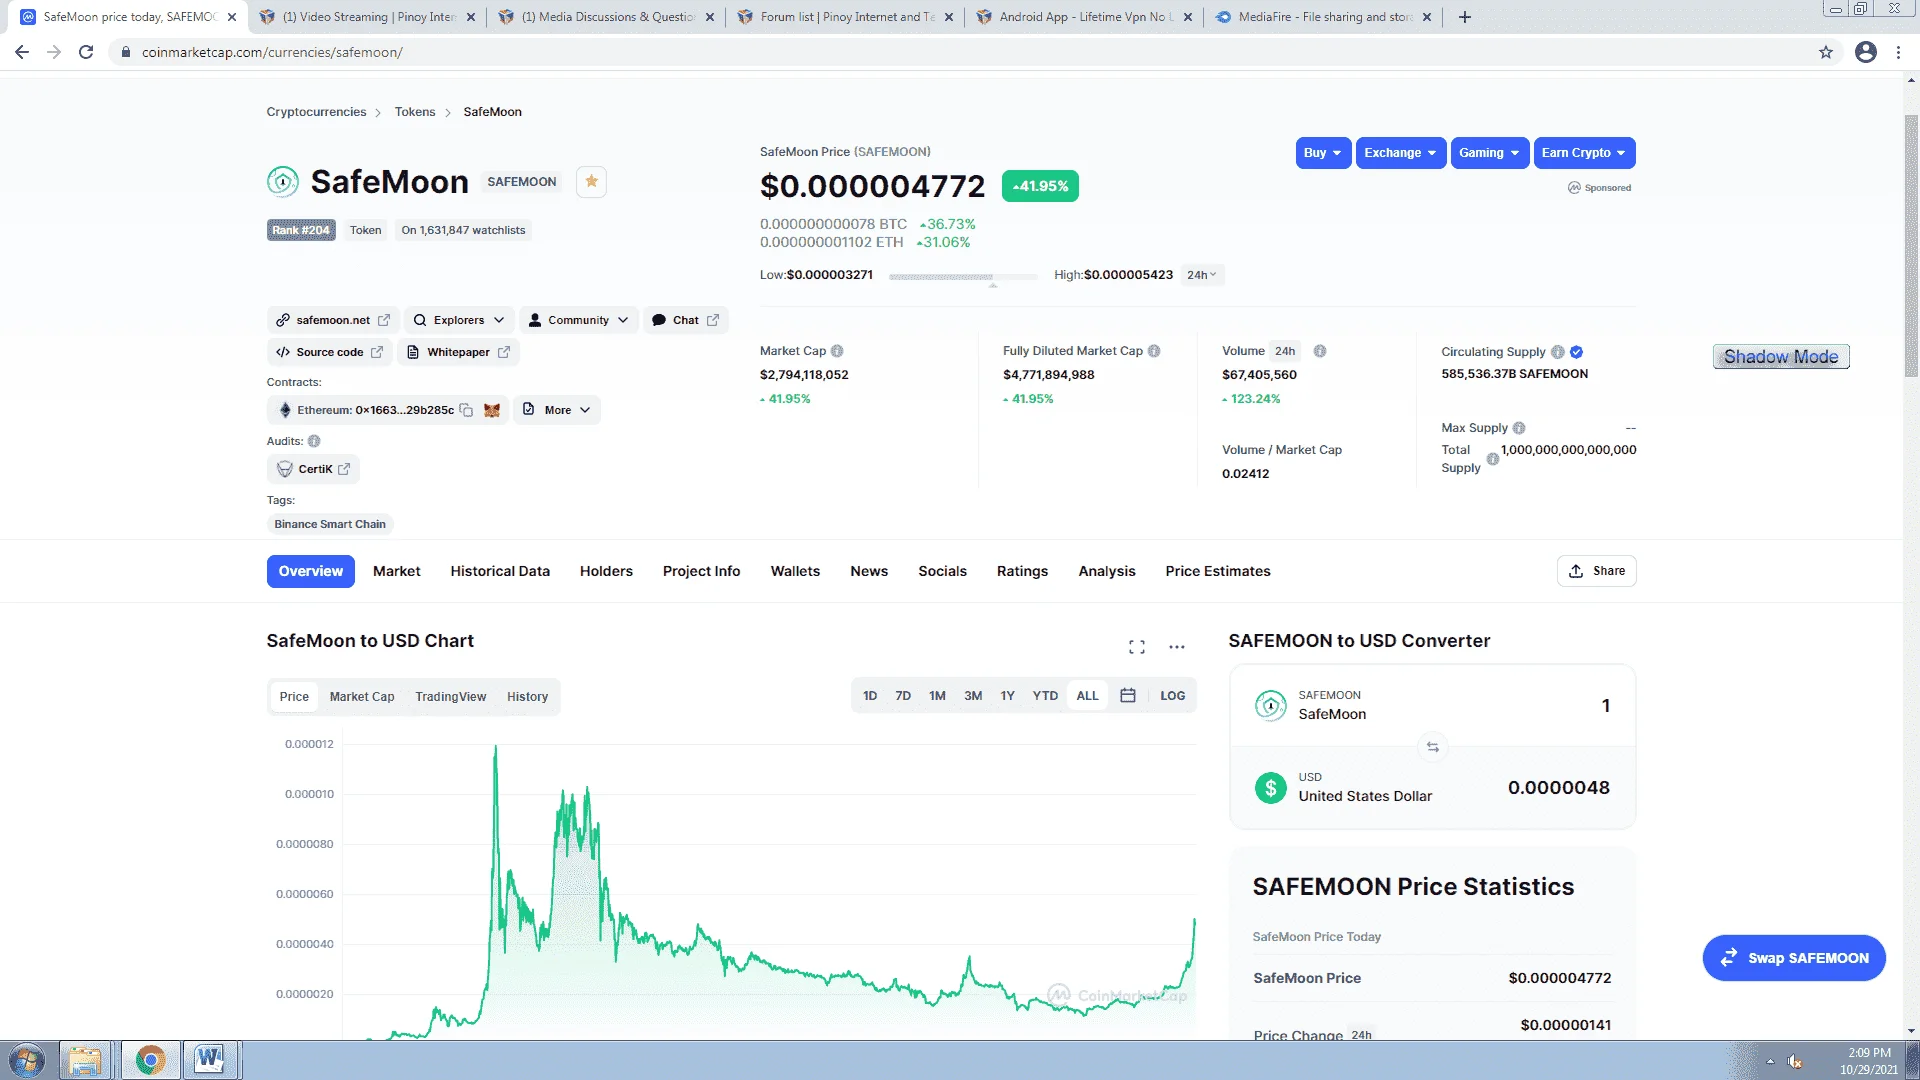Select the 3M chart range
Screen dimensions: 1920x1080
pos(973,696)
